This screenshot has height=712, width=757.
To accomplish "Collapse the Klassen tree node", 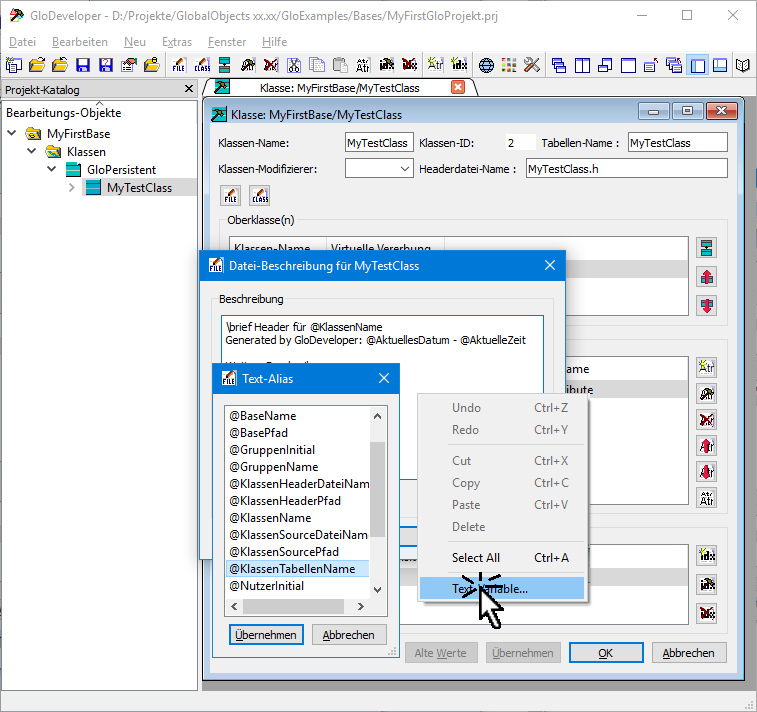I will click(32, 151).
